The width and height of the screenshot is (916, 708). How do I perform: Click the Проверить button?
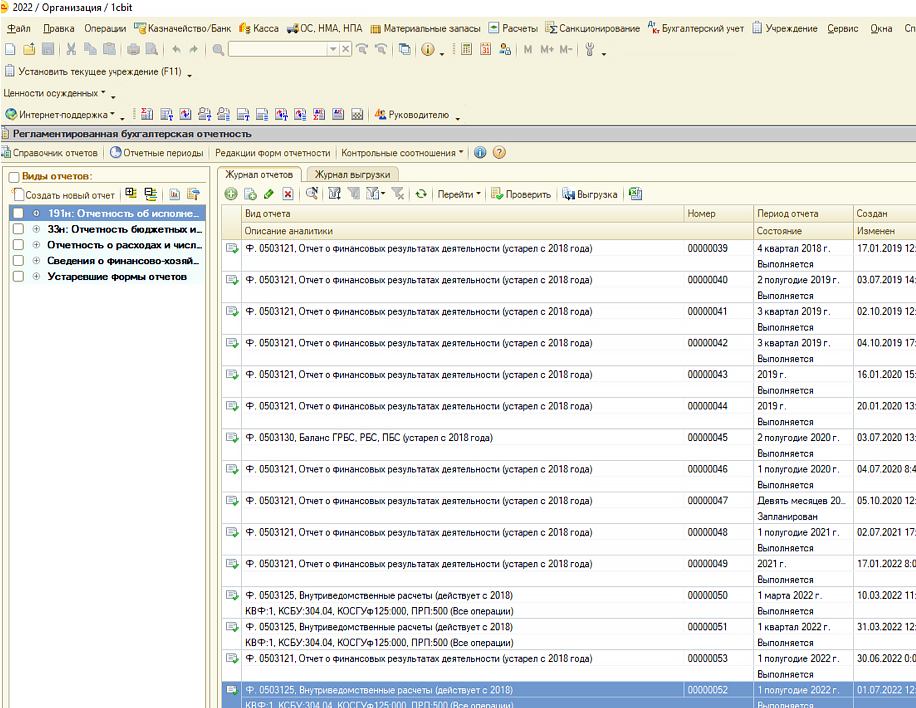coord(521,194)
